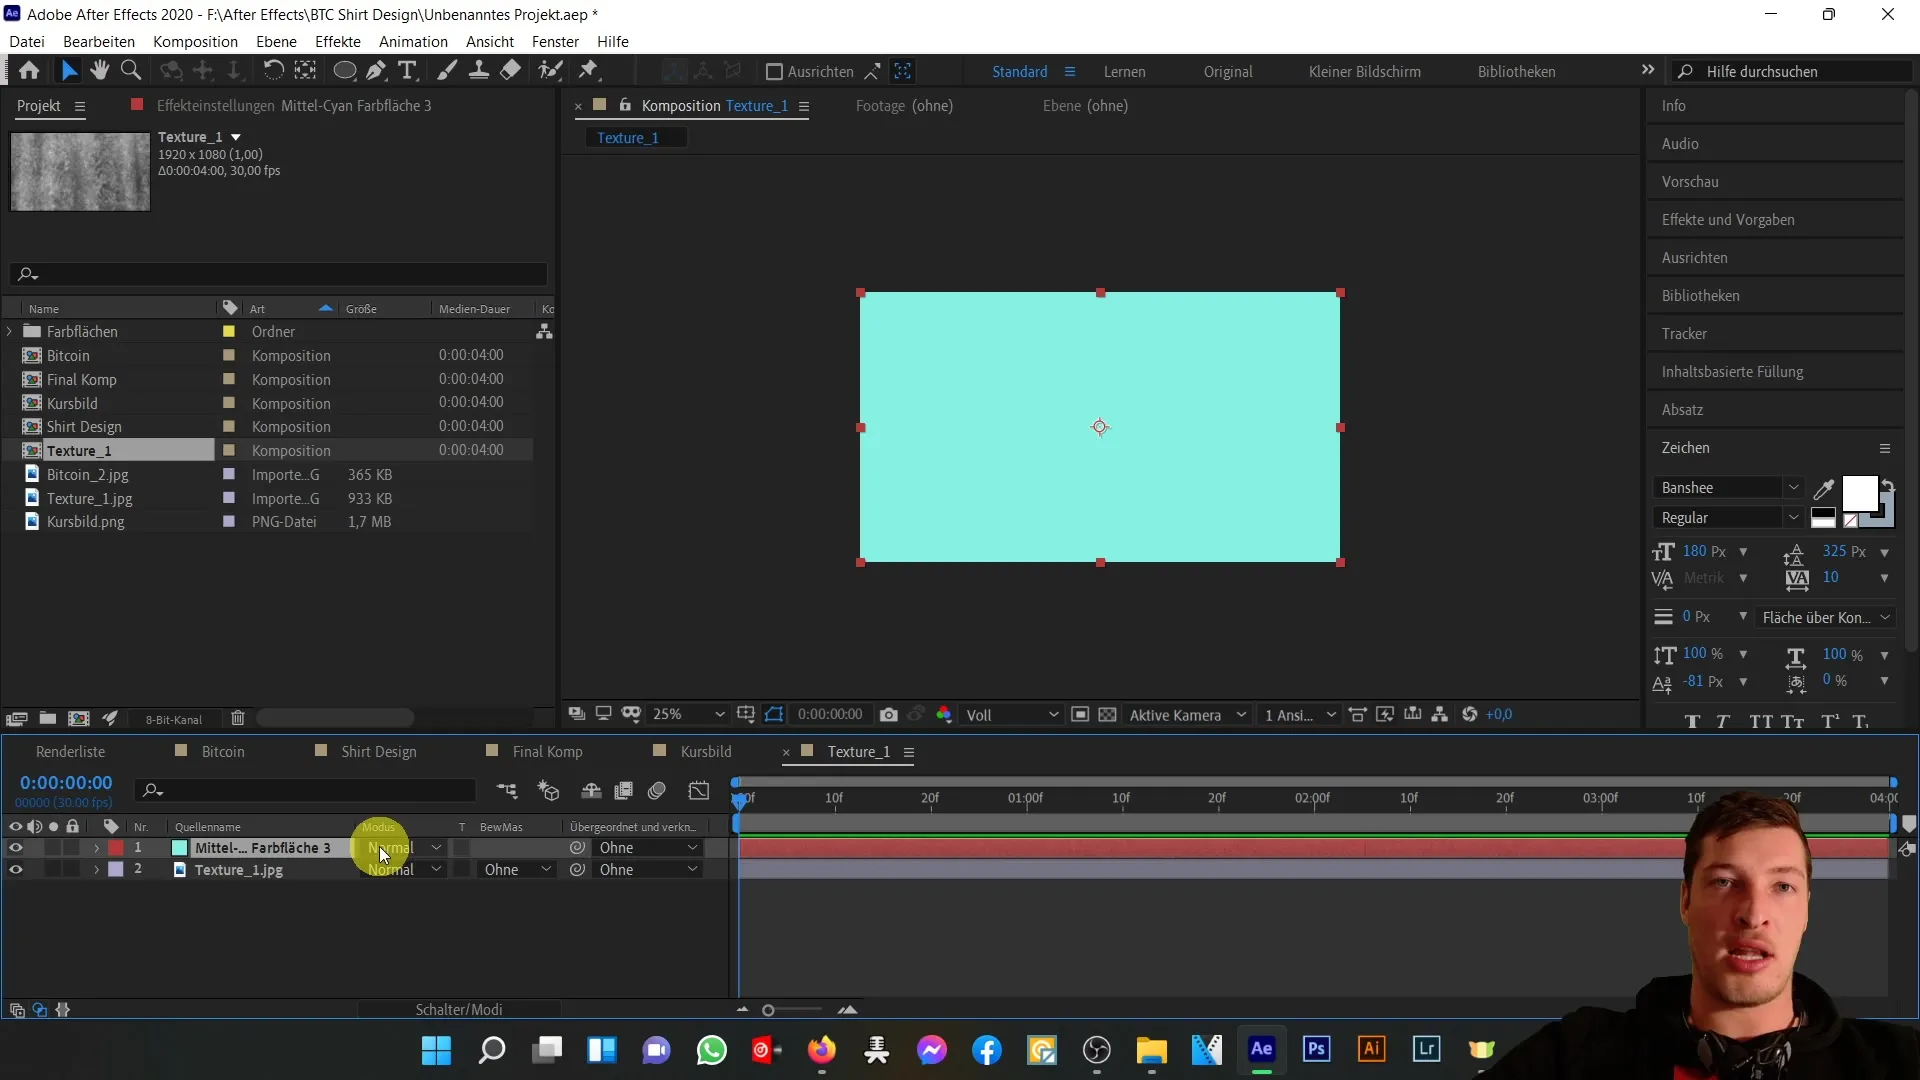Apply Faux Bold text style

click(1692, 721)
